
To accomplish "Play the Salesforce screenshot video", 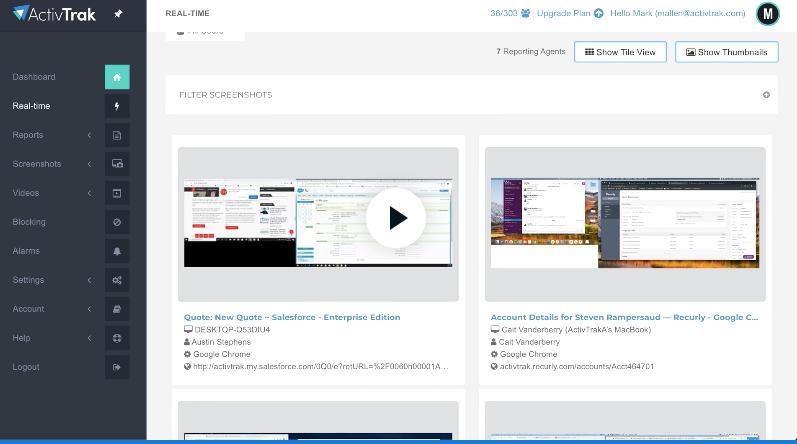I will coord(396,218).
